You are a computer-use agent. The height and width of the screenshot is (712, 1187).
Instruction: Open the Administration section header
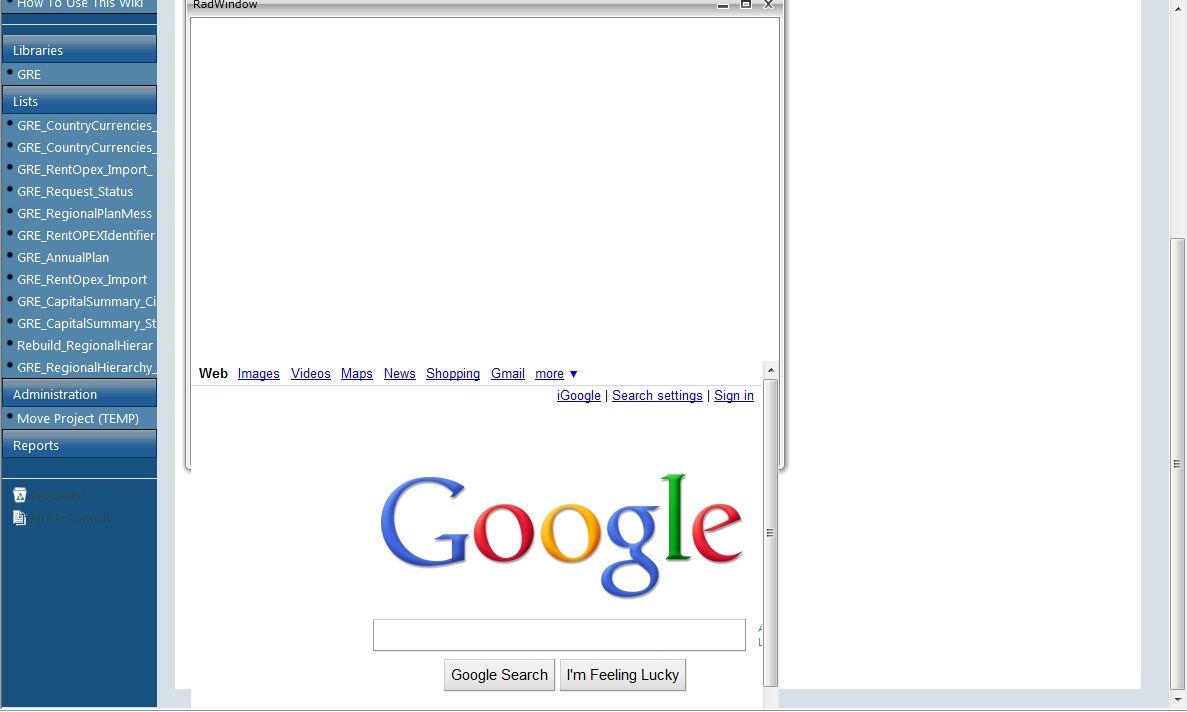tap(79, 394)
